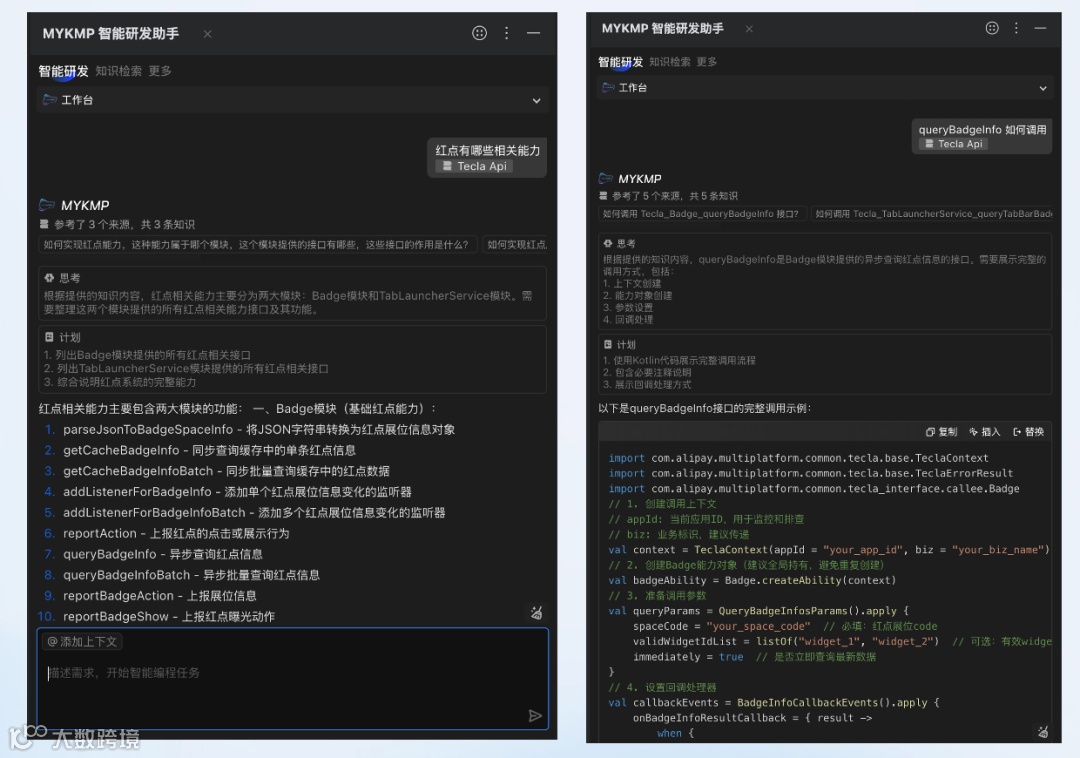1080x758 pixels.
Task: Switch to 知识检索 tab in left panel
Action: point(118,71)
